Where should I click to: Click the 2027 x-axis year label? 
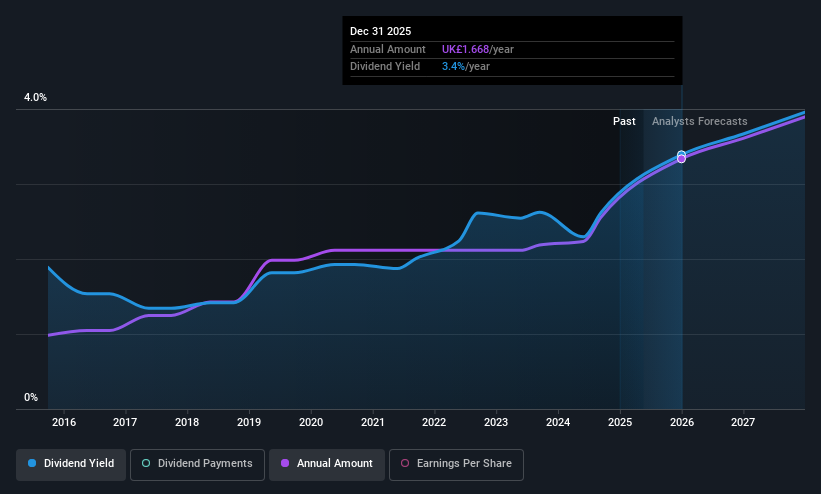coord(743,422)
